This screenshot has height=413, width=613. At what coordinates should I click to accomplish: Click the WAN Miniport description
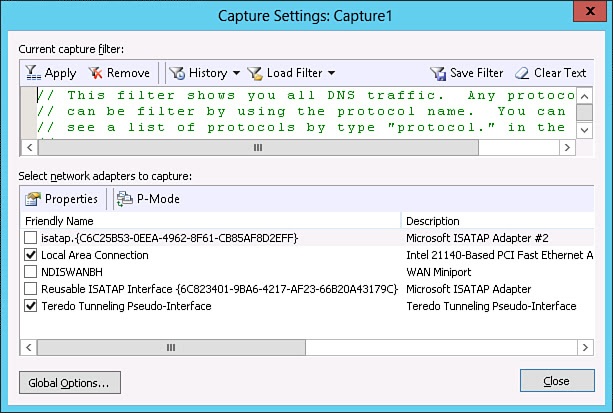(439, 272)
